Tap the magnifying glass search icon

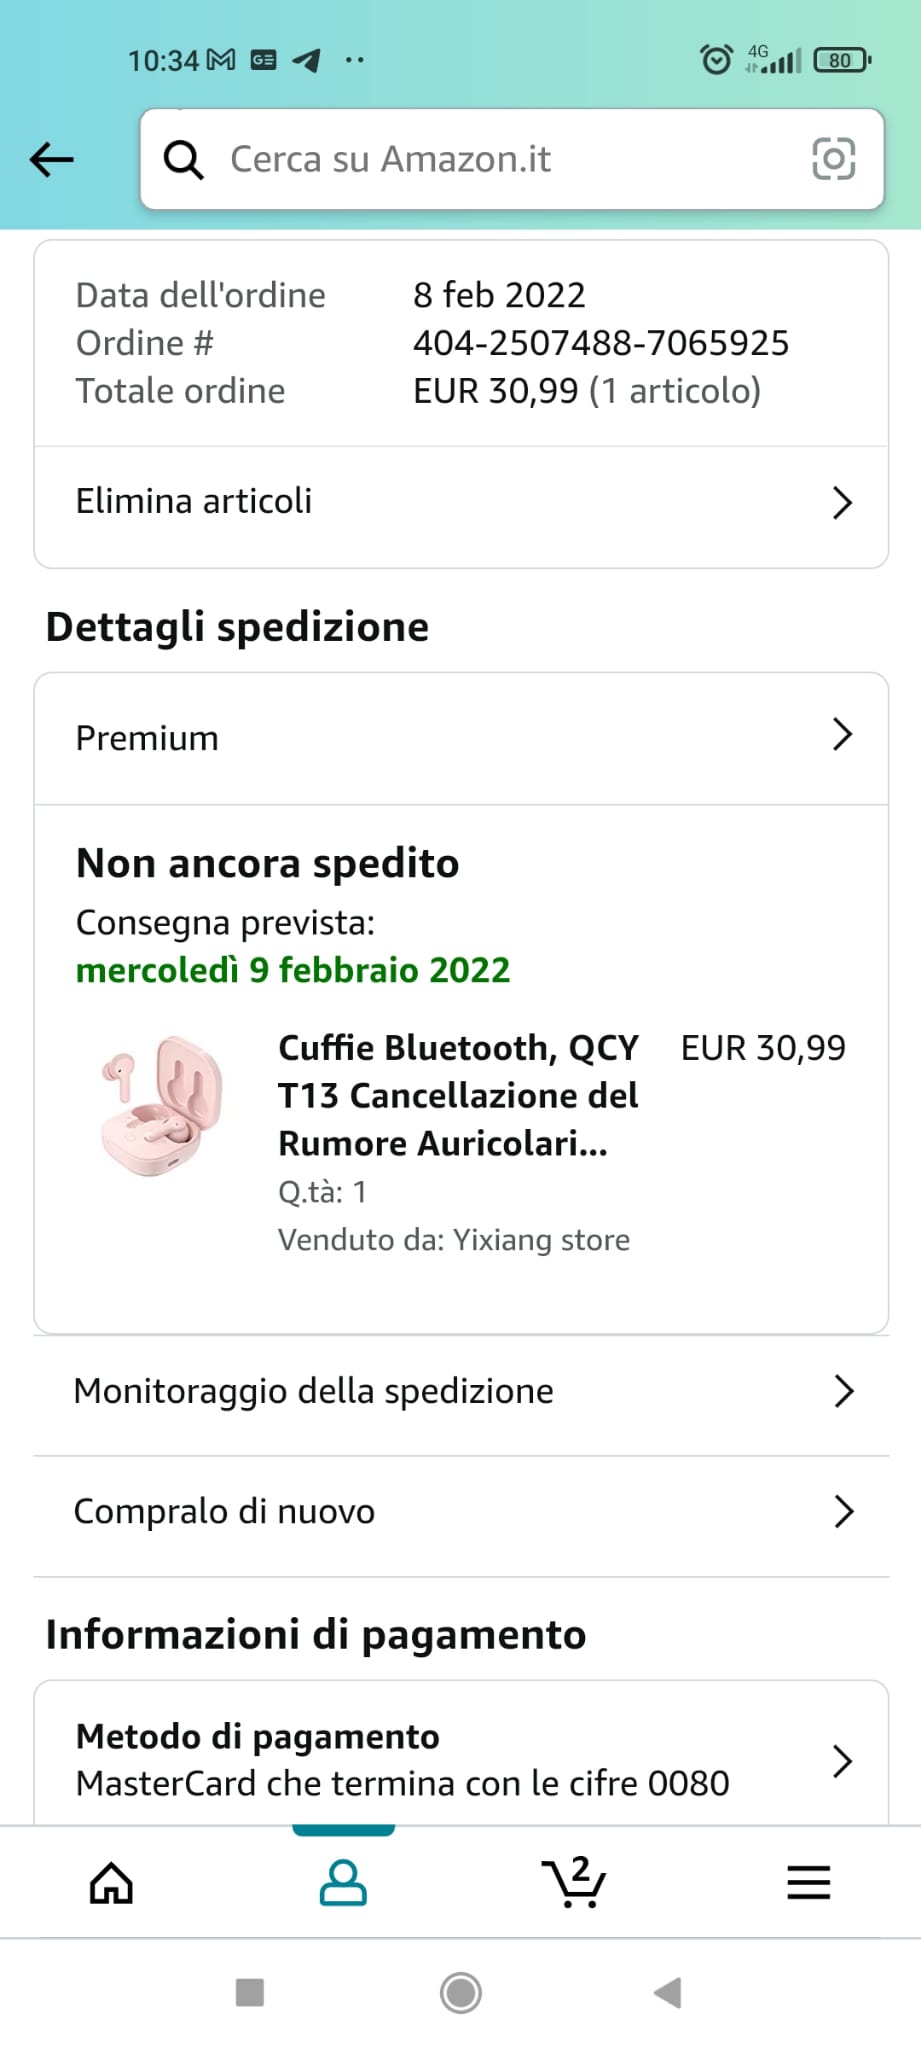pos(184,159)
